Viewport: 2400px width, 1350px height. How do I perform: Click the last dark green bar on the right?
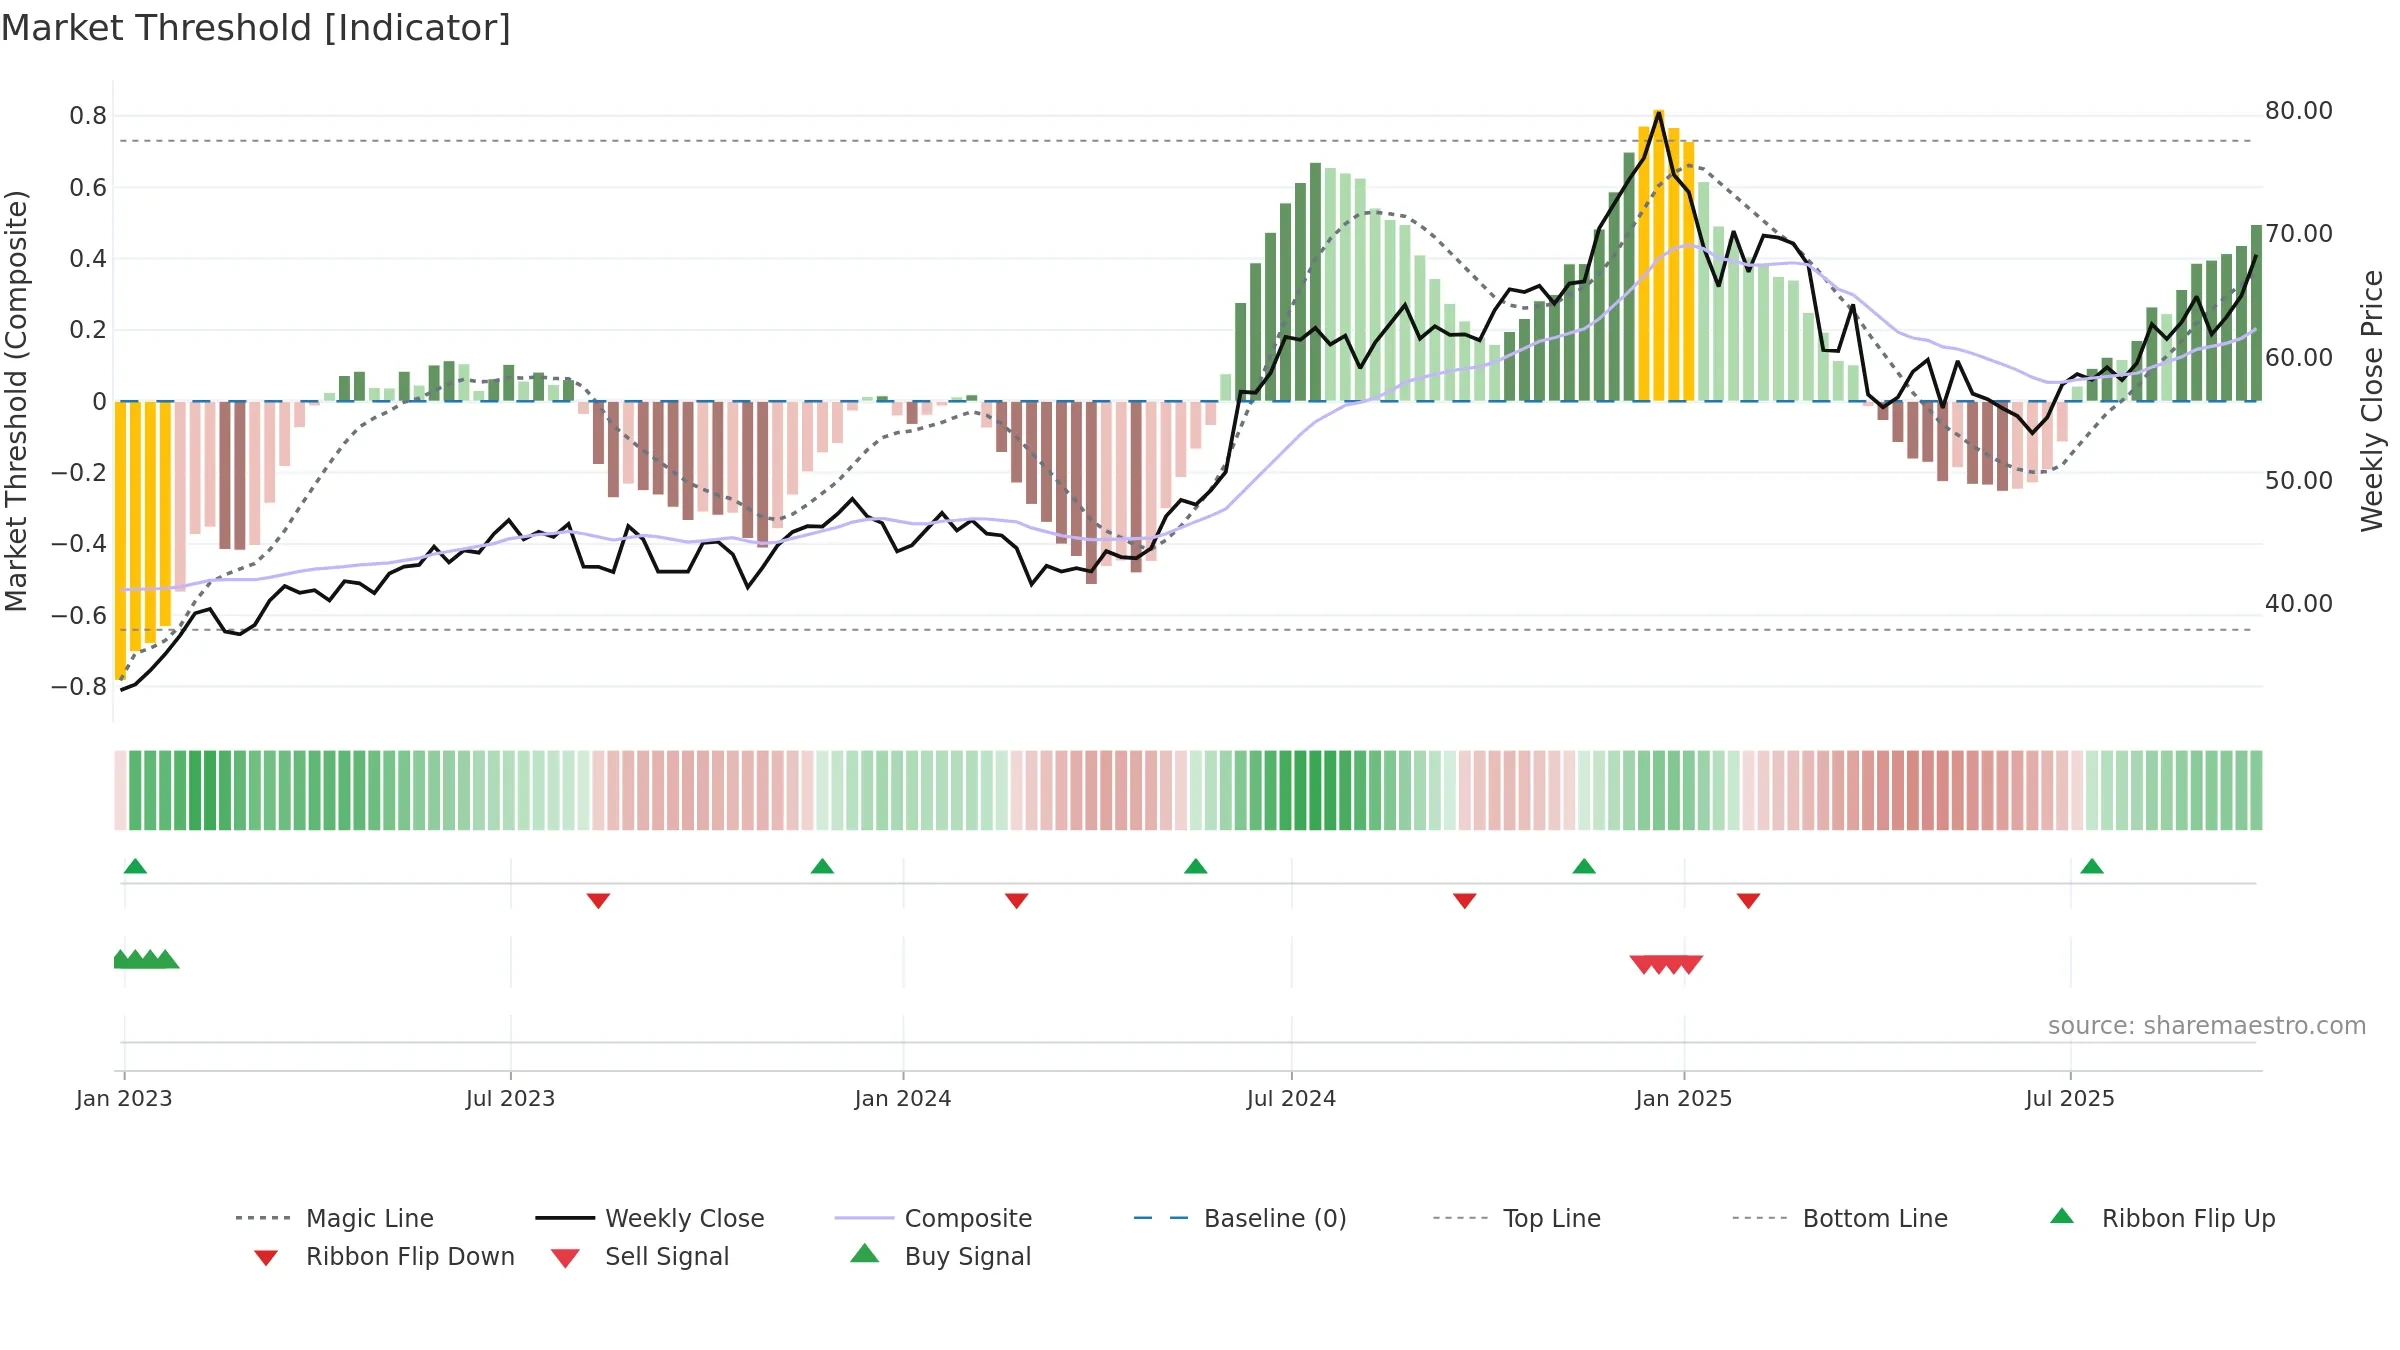point(2256,313)
